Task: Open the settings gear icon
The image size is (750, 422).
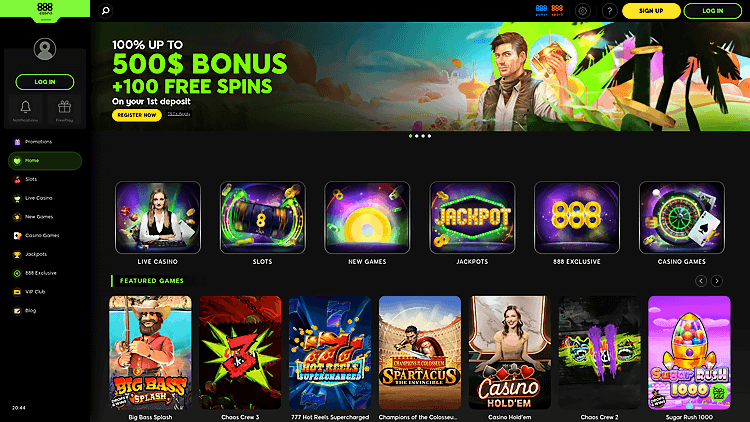Action: (582, 11)
